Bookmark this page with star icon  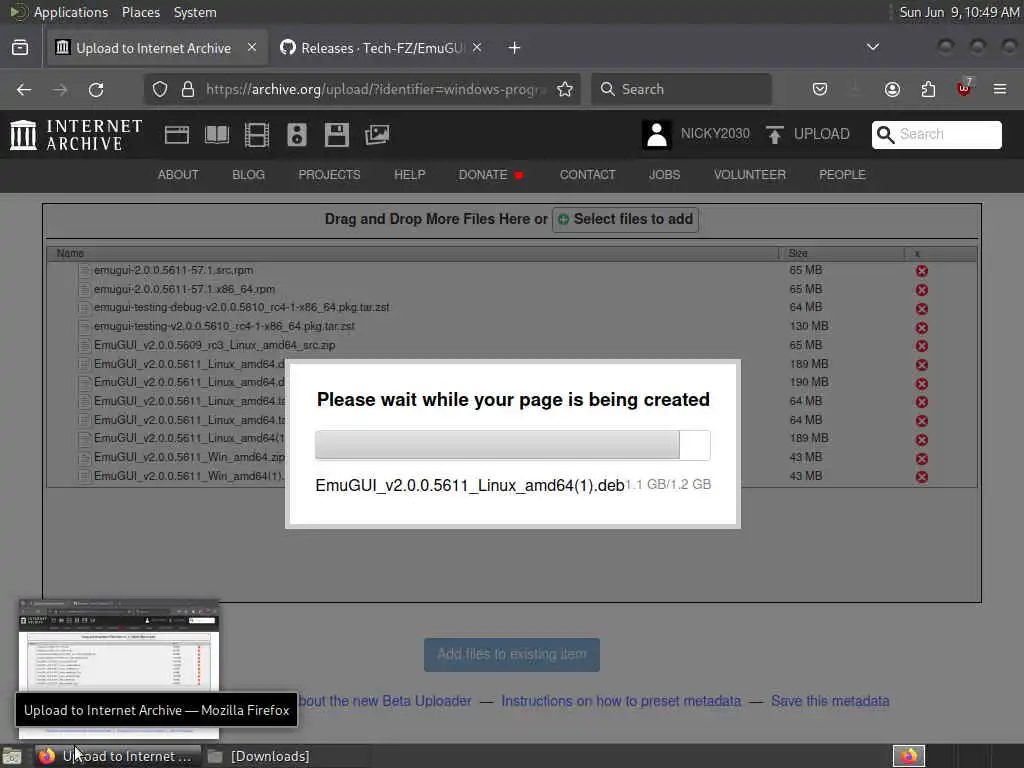tap(565, 89)
